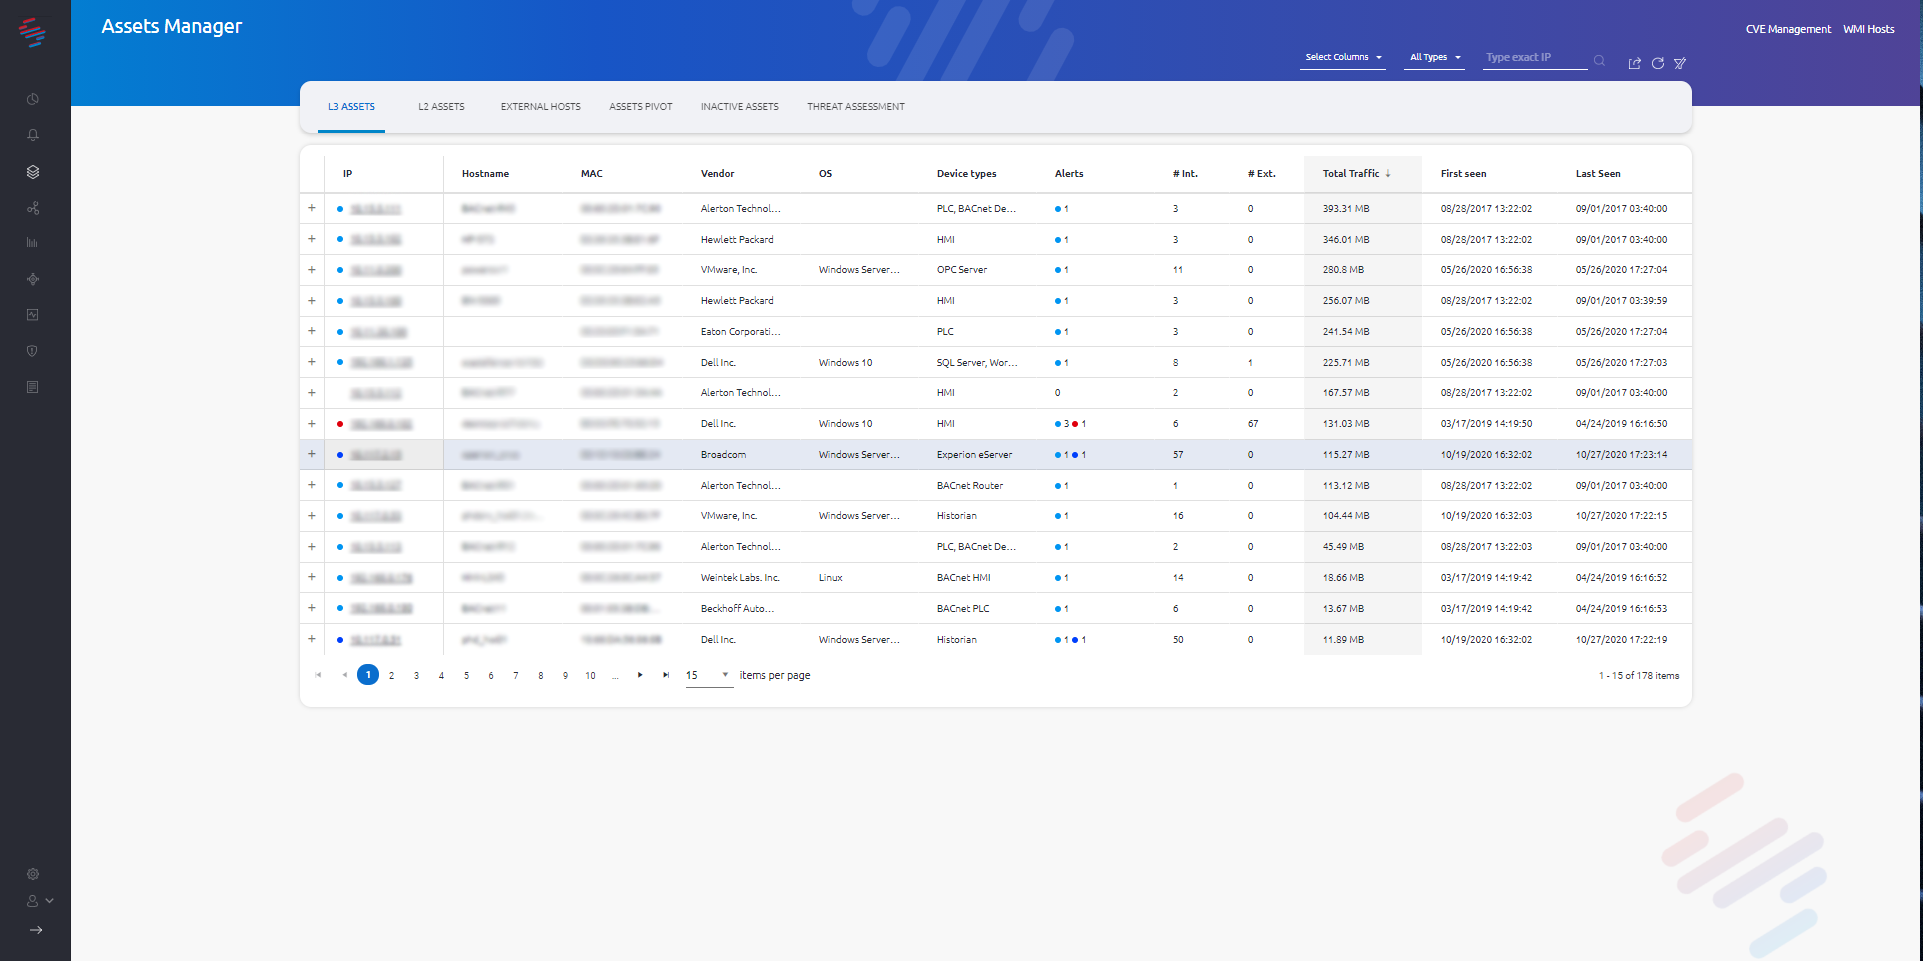This screenshot has height=961, width=1923.
Task: Go to the previous page with the pager arrow
Action: tap(344, 675)
